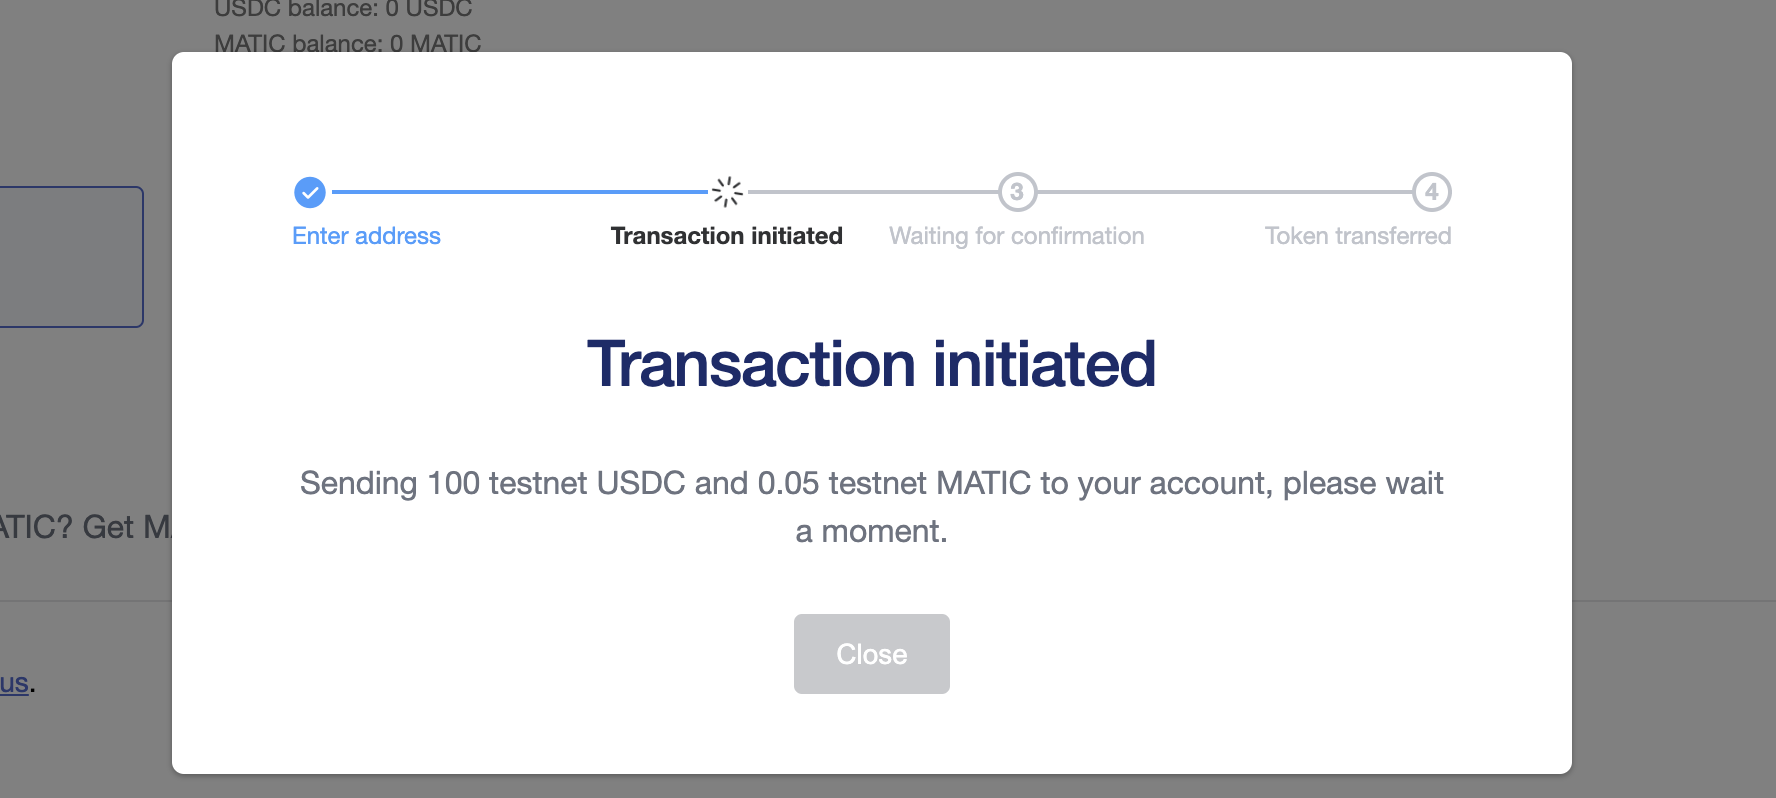
Task: Select the Waiting for confirmation step label
Action: click(x=1017, y=236)
